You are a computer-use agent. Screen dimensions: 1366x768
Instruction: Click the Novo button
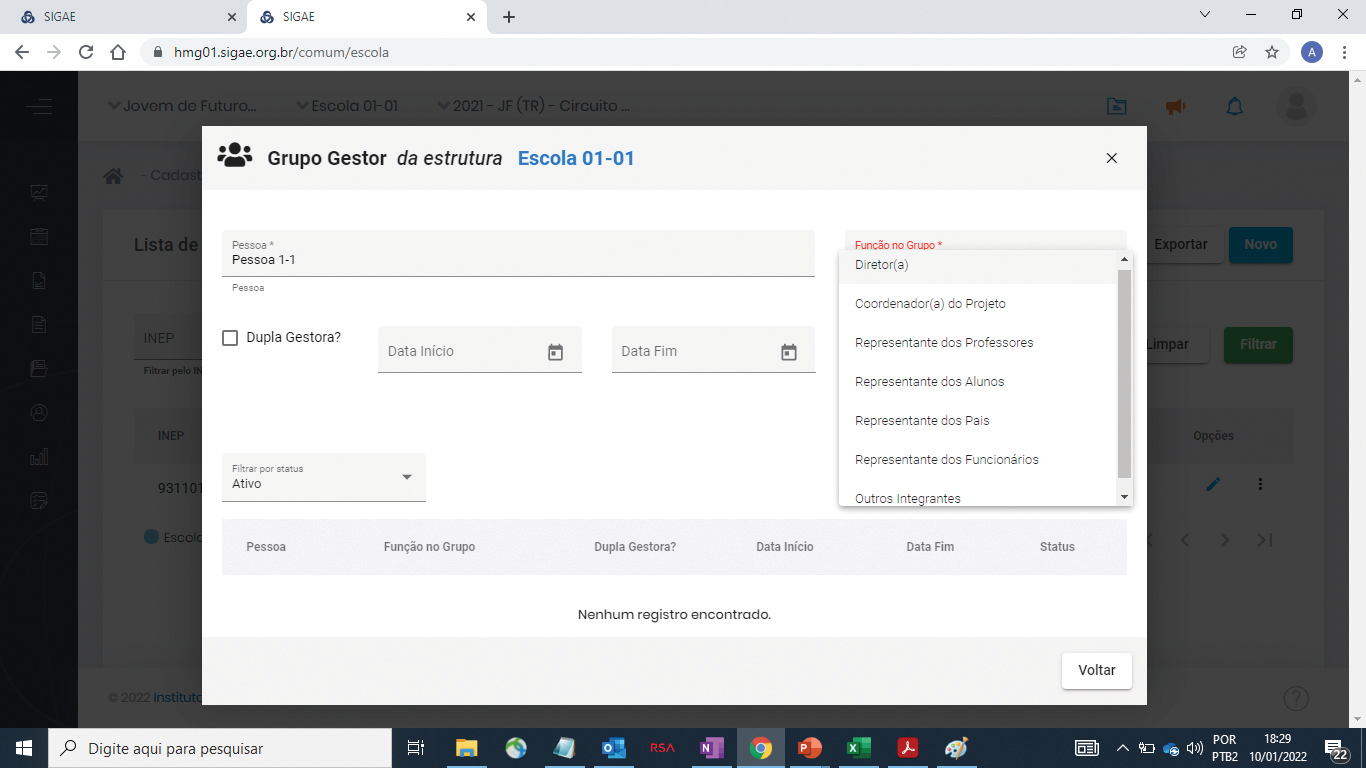click(1260, 245)
